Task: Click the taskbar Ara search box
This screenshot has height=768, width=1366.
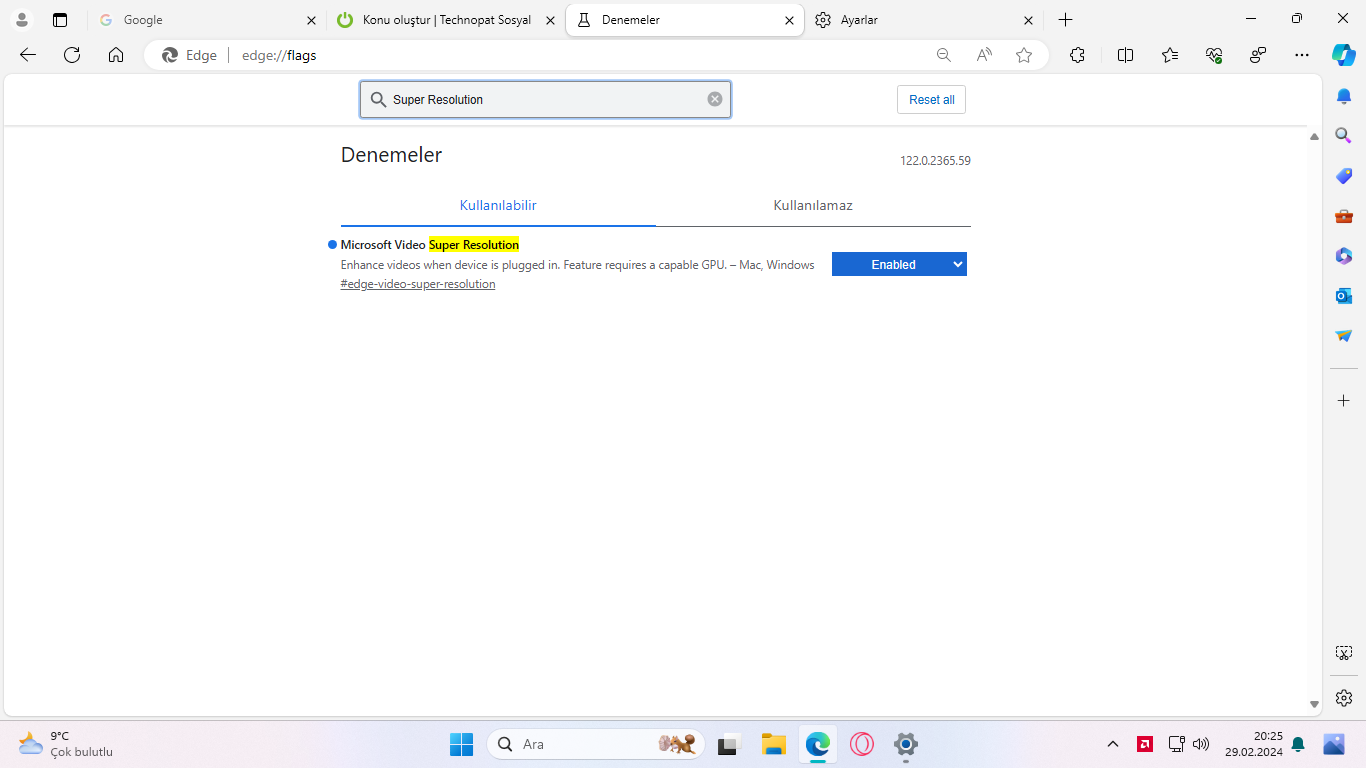Action: 596,744
